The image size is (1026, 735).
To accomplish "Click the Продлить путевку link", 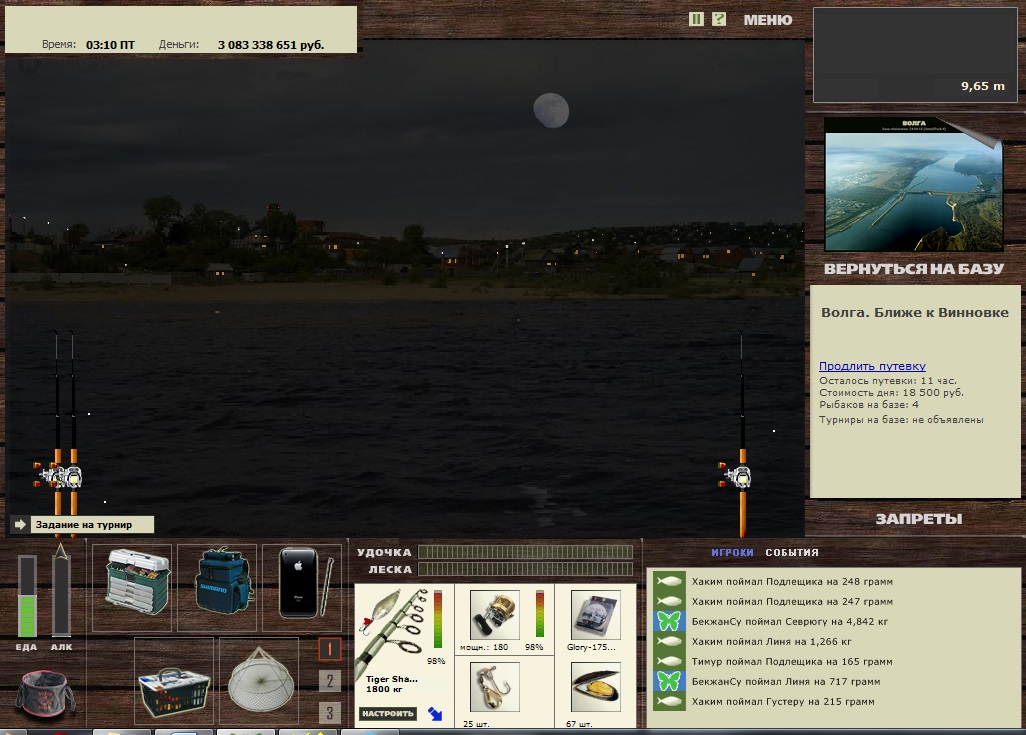I will [872, 366].
